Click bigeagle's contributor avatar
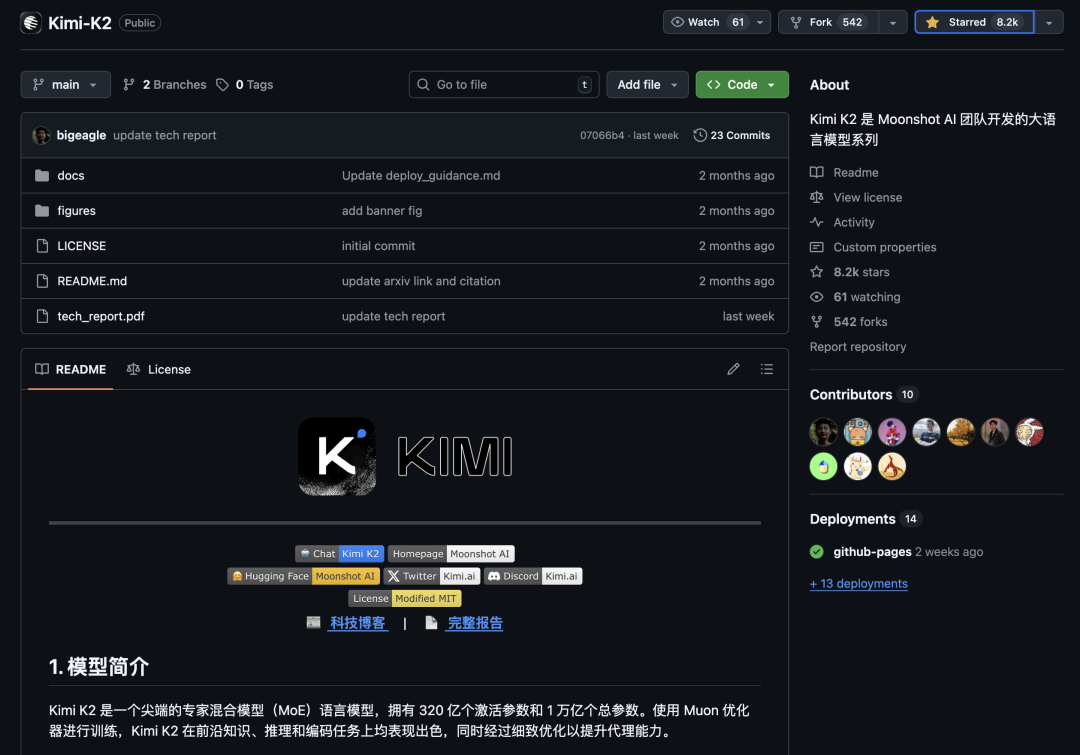1080x755 pixels. click(823, 431)
